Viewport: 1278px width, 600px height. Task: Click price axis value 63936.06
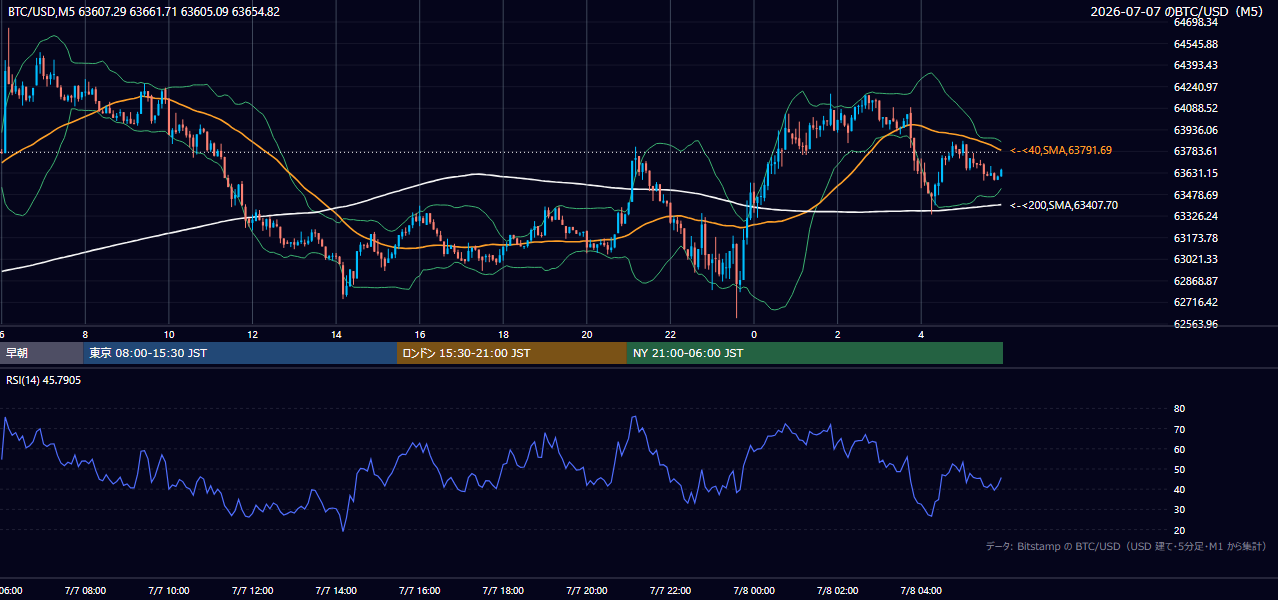(1196, 130)
